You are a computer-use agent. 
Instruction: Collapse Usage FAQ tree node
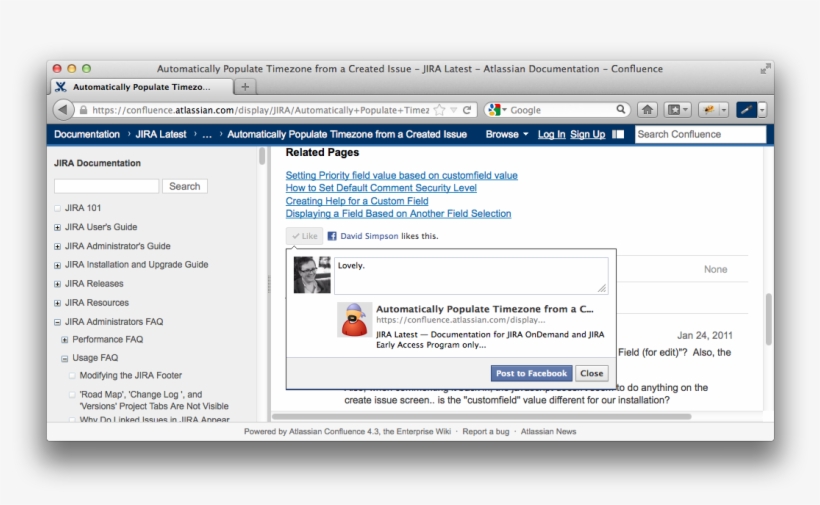point(65,358)
